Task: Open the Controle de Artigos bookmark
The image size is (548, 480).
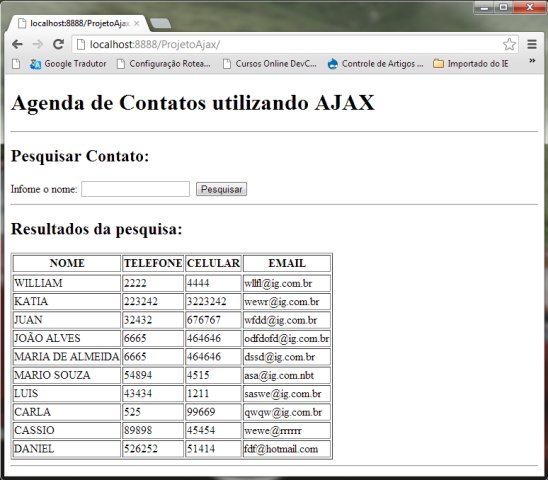Action: (375, 64)
